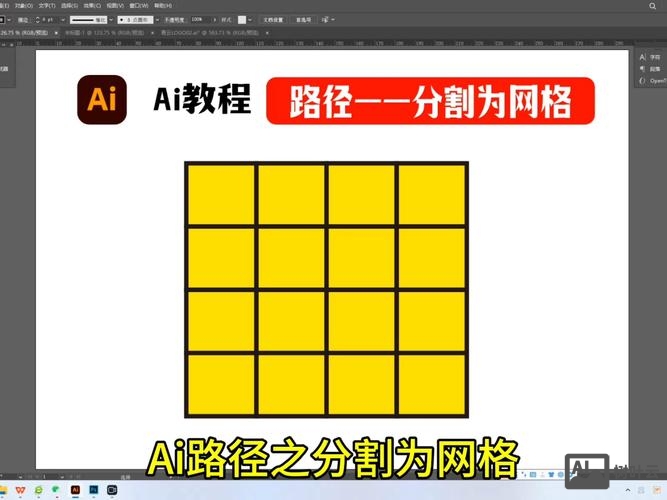Click the 不透明度 opacity label
The height and width of the screenshot is (500, 667).
(174, 20)
